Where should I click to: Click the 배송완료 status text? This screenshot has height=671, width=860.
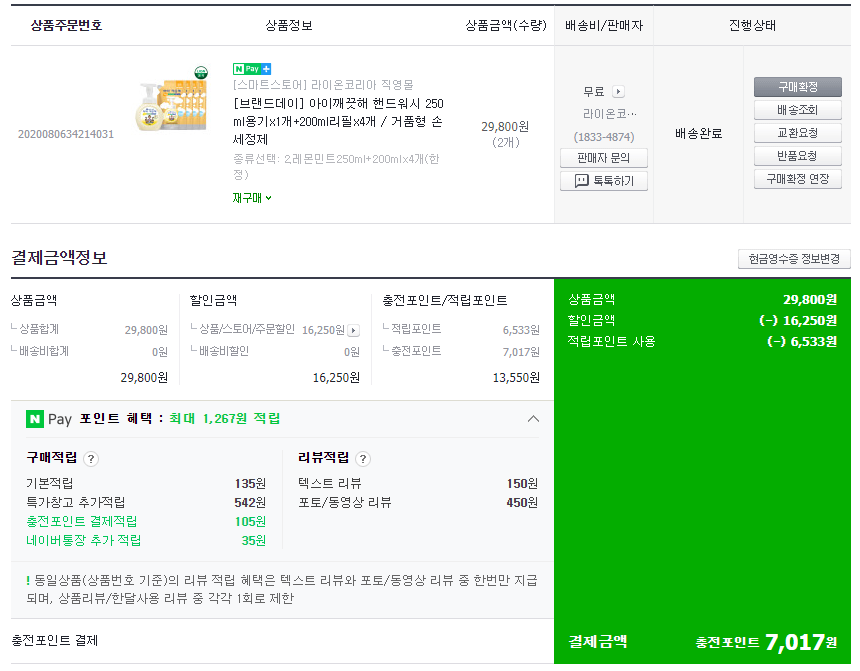point(698,134)
